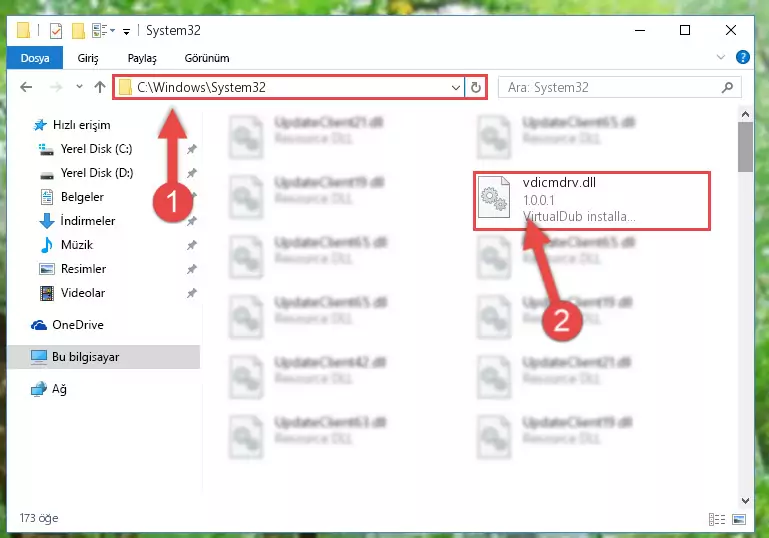Open the Customize Quick Access Toolbar dropdown
The width and height of the screenshot is (769, 538).
[127, 32]
